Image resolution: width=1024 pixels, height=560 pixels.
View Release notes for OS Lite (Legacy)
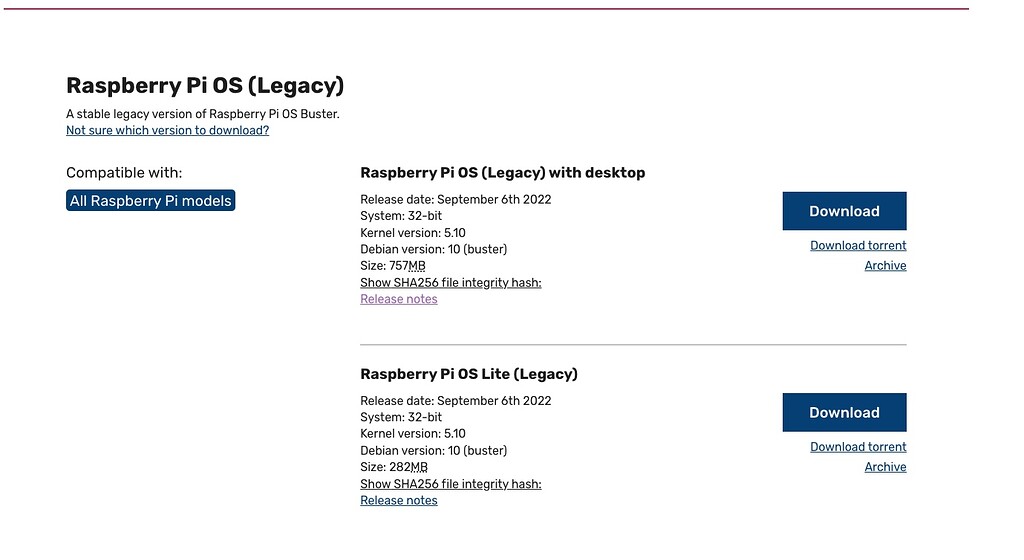[x=399, y=500]
